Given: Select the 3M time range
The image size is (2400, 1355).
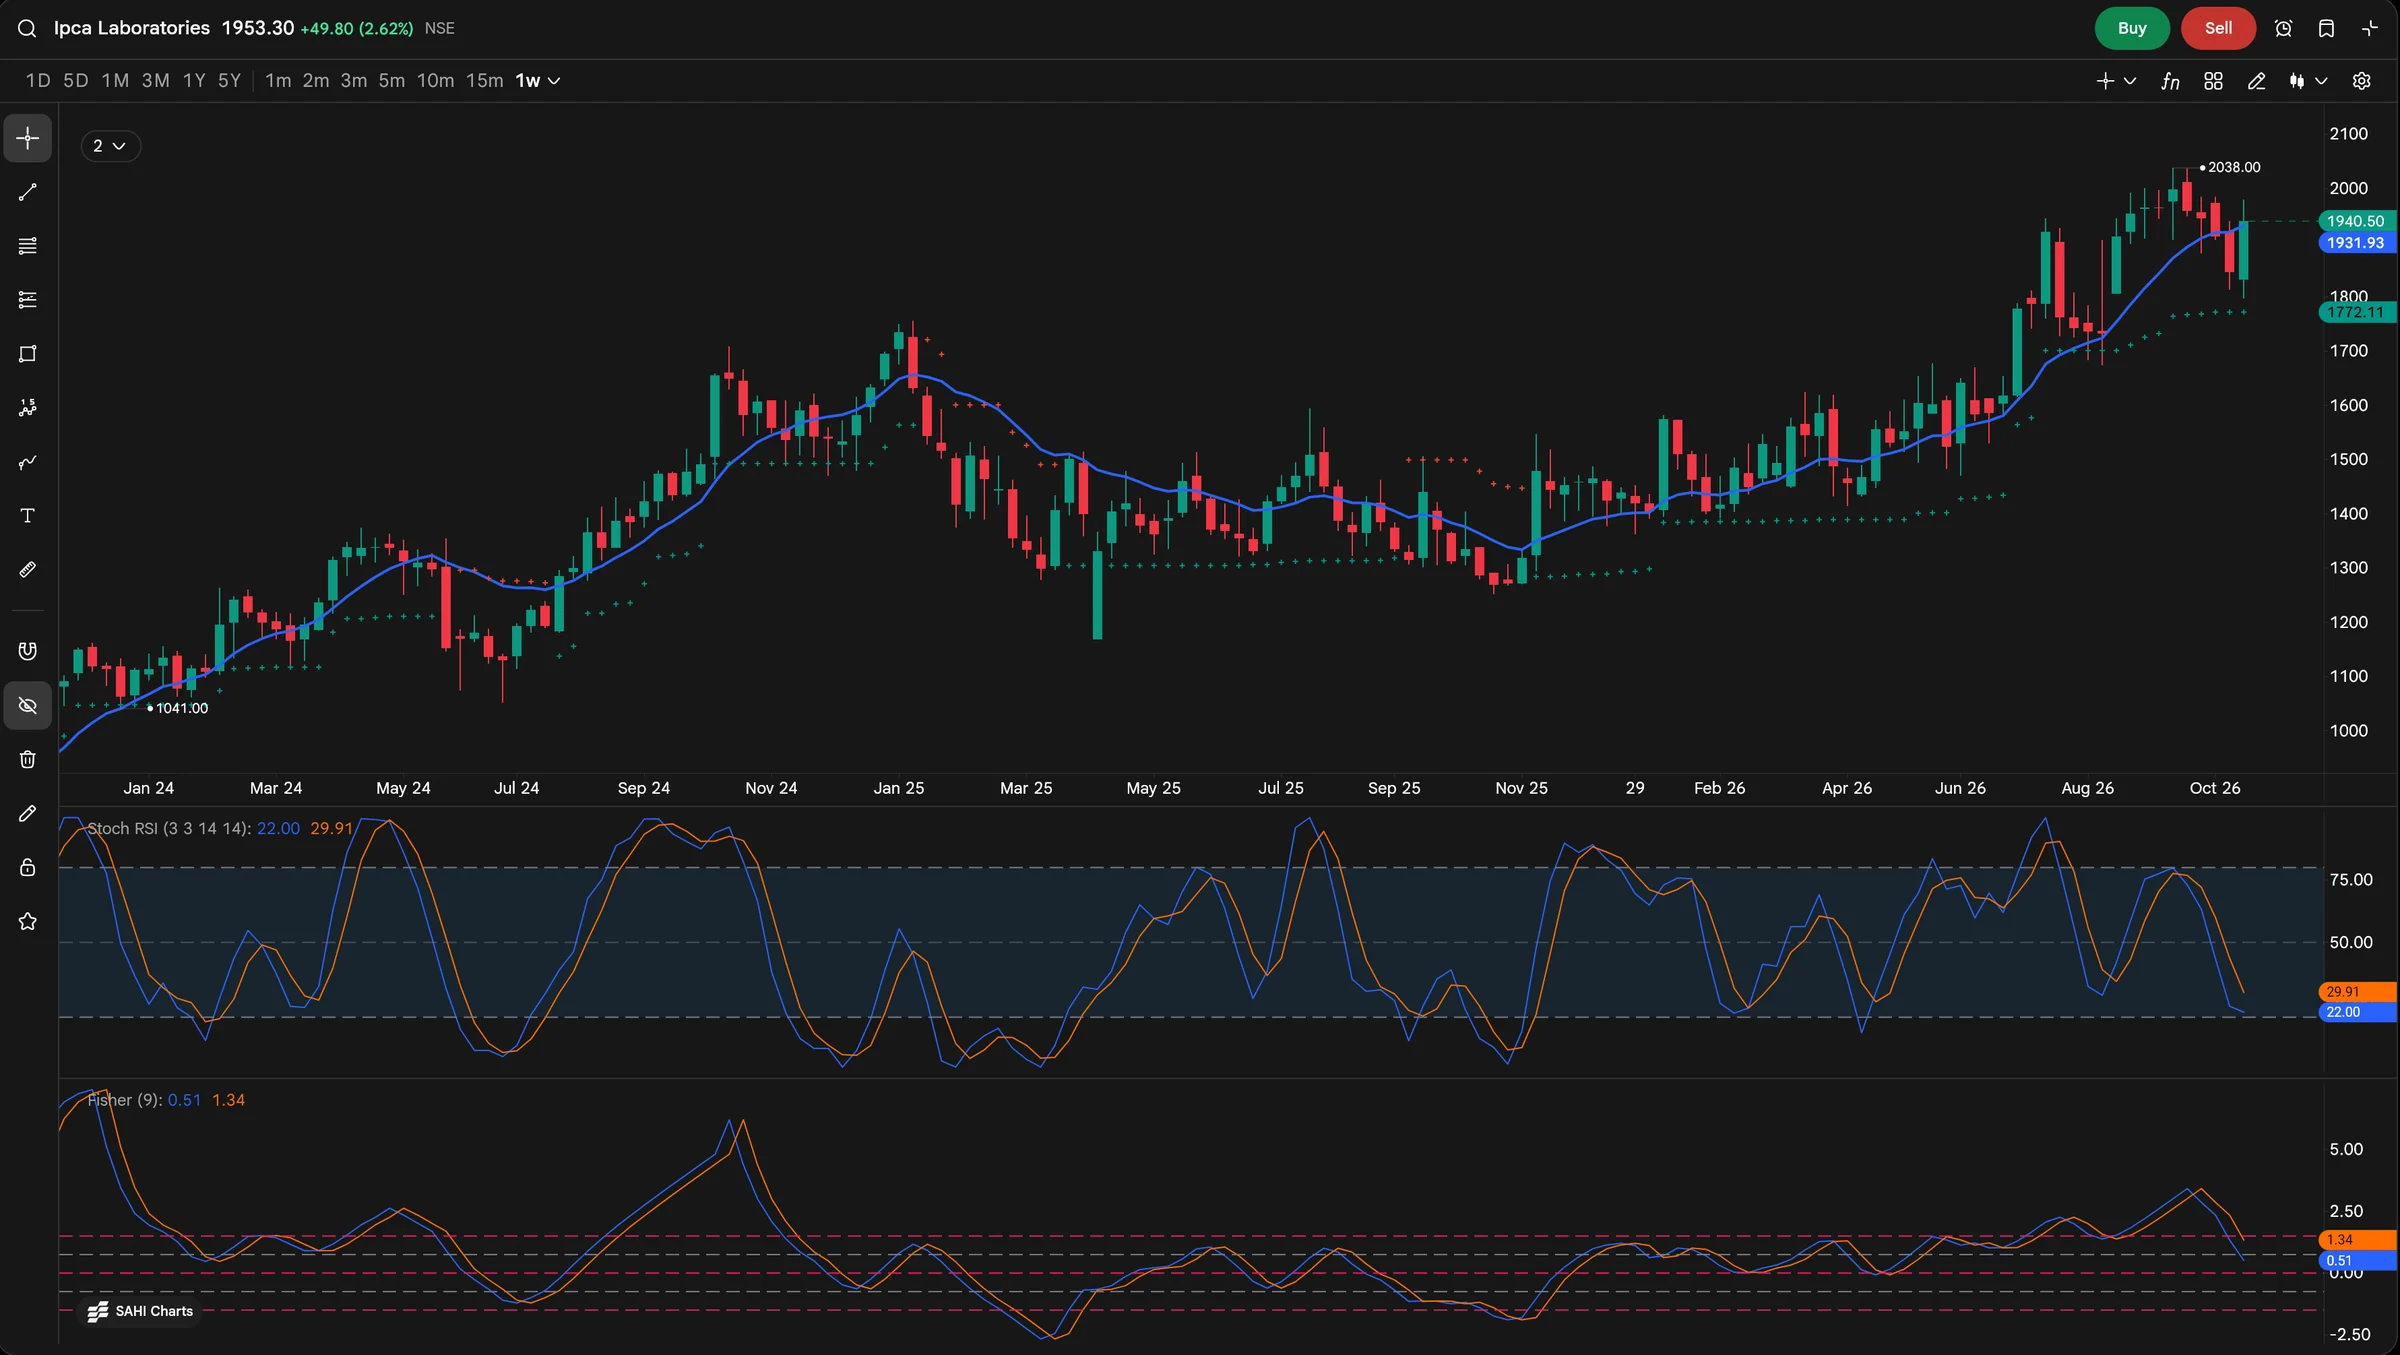Looking at the screenshot, I should 156,81.
